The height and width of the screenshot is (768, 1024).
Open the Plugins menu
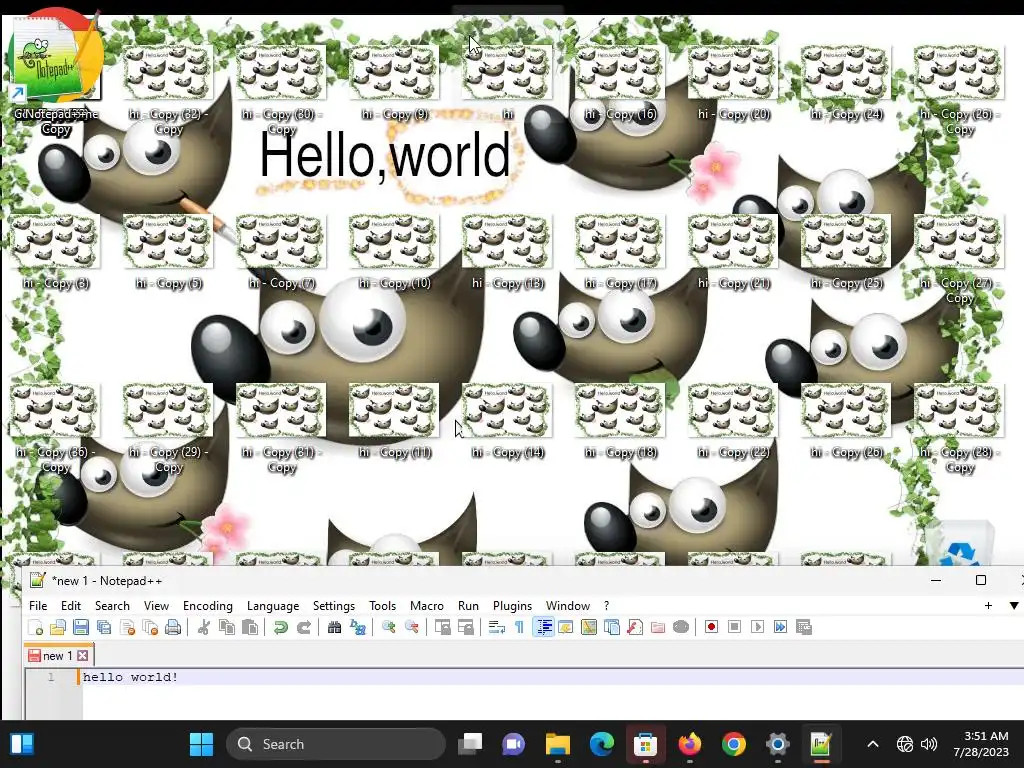(x=512, y=606)
